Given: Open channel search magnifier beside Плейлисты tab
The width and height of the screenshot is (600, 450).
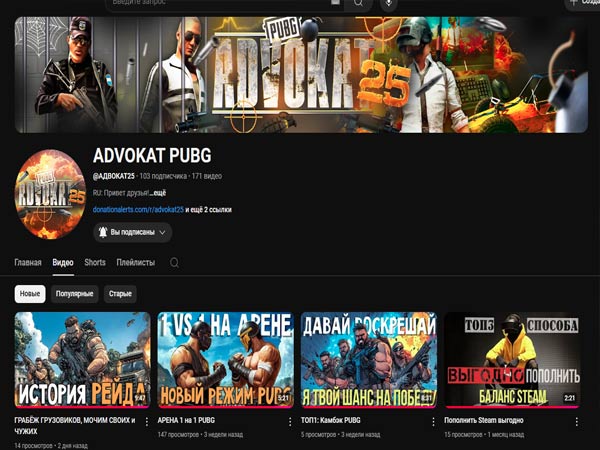Looking at the screenshot, I should pyautogui.click(x=175, y=263).
